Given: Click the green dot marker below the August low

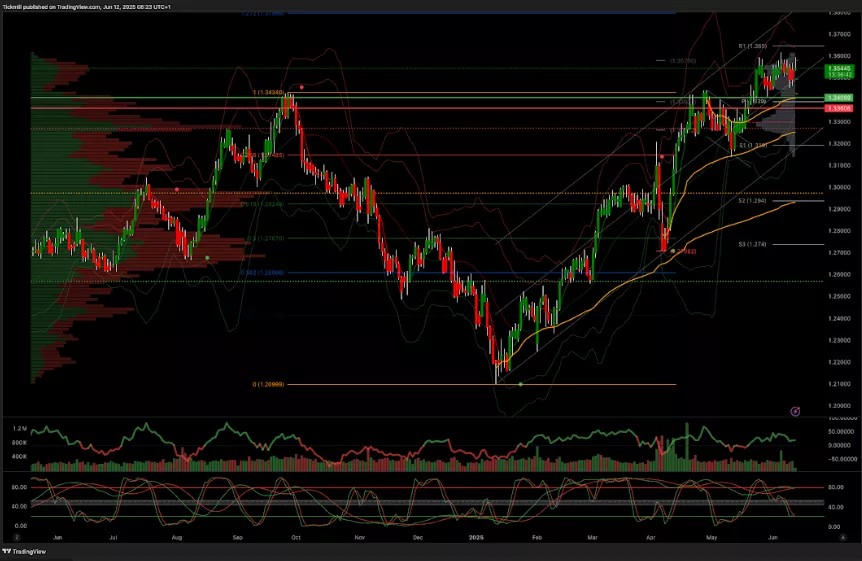Looking at the screenshot, I should (x=207, y=258).
